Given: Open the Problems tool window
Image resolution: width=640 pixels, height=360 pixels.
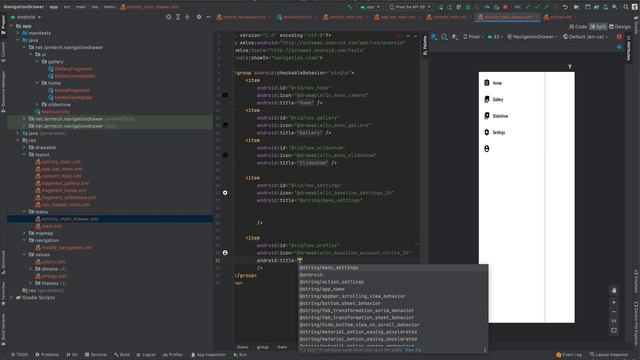Looking at the screenshot, I should pyautogui.click(x=47, y=355).
